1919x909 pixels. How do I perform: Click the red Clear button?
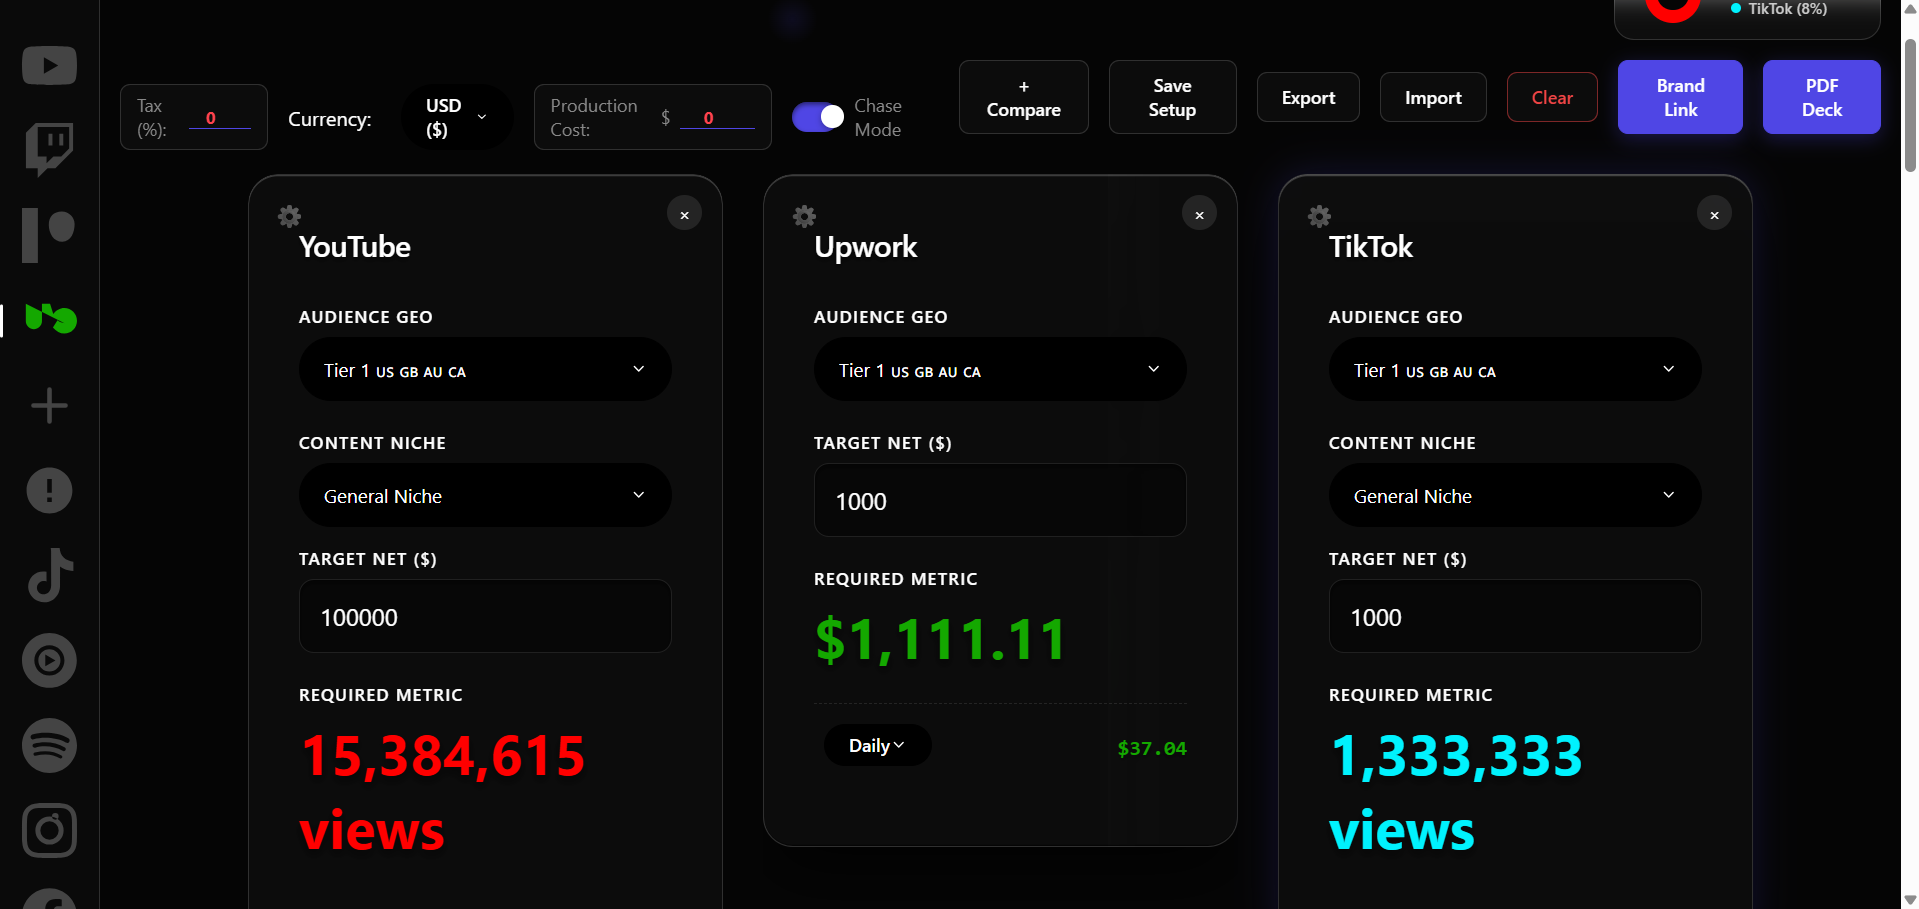point(1552,97)
